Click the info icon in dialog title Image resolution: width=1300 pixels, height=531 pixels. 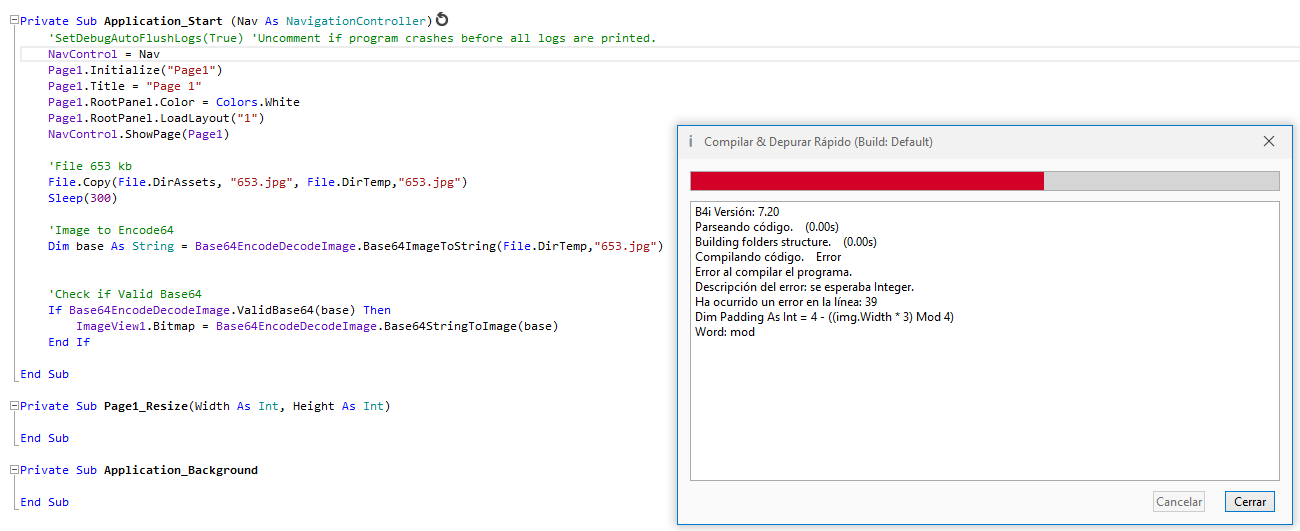pos(690,141)
